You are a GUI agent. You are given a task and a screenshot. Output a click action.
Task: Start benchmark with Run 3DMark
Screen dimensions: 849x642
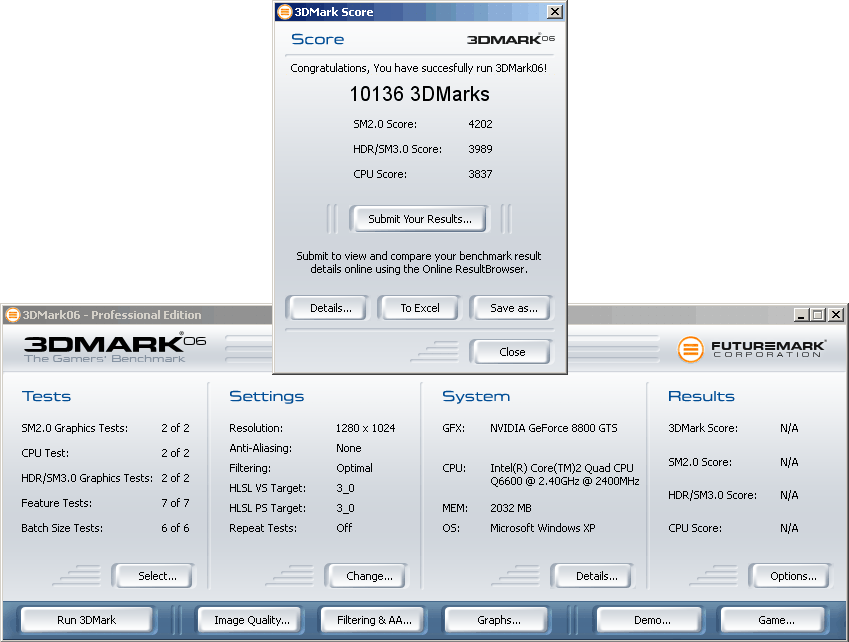tap(87, 620)
